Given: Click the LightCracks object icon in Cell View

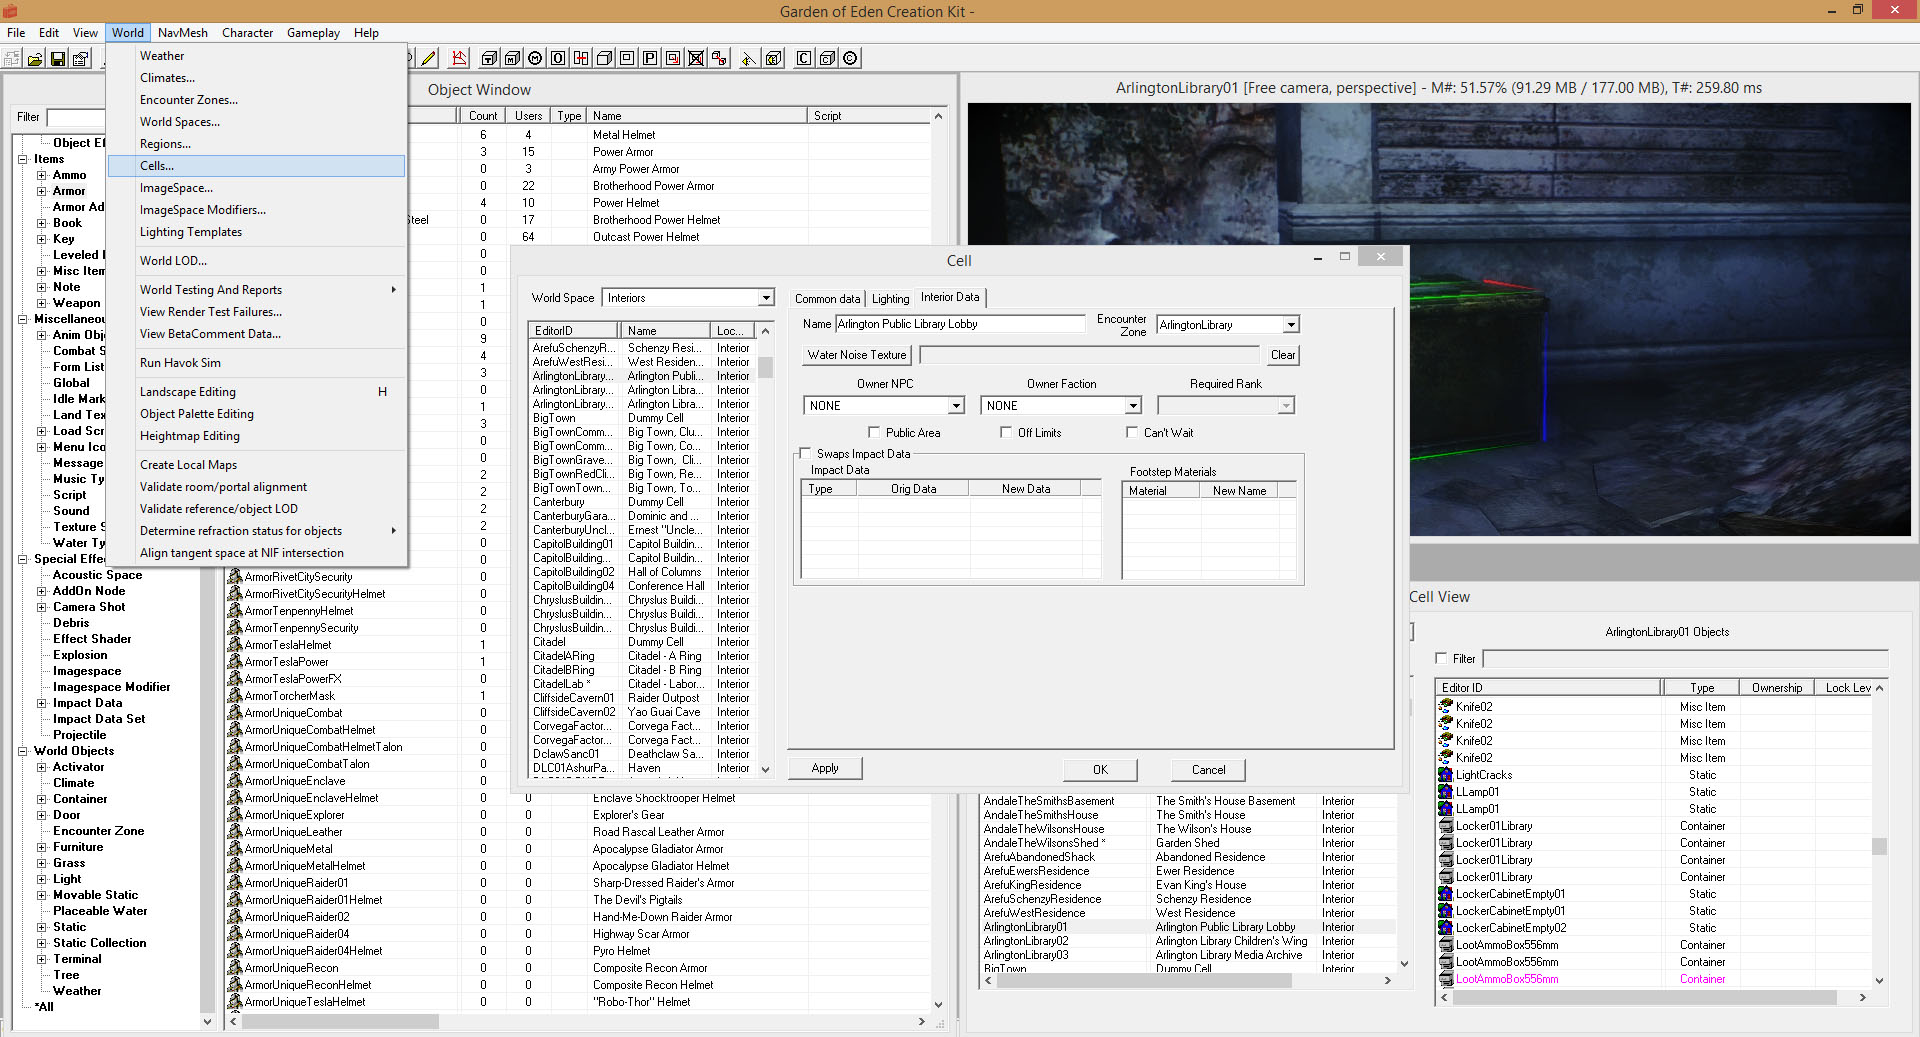Looking at the screenshot, I should [x=1445, y=774].
